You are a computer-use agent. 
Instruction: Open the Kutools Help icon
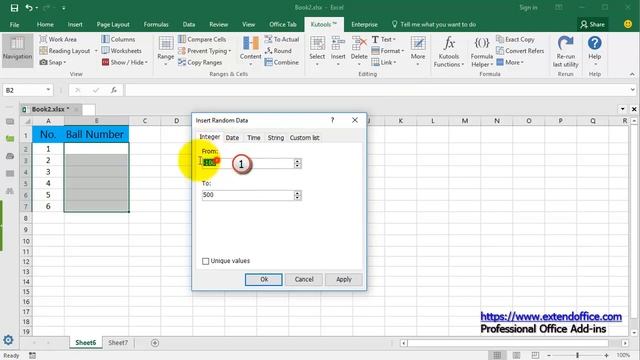(x=595, y=43)
